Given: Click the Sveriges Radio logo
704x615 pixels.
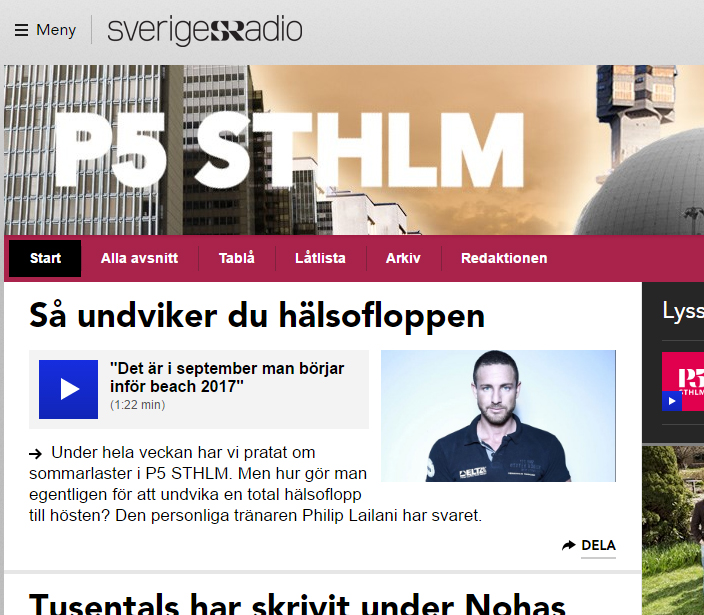Looking at the screenshot, I should (205, 30).
